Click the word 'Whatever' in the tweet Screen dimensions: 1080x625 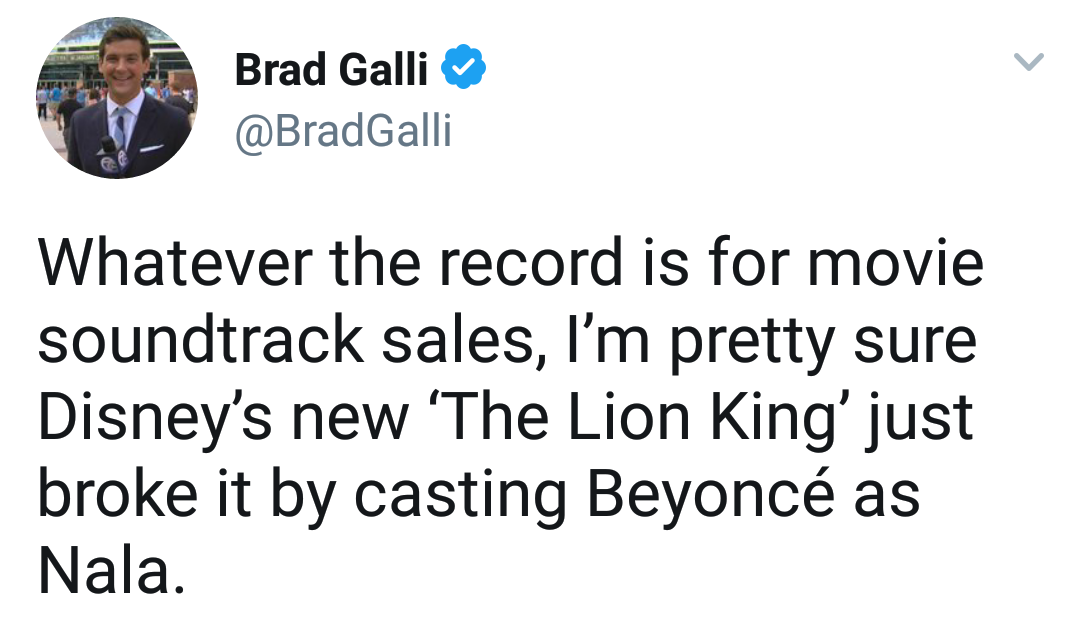176,263
